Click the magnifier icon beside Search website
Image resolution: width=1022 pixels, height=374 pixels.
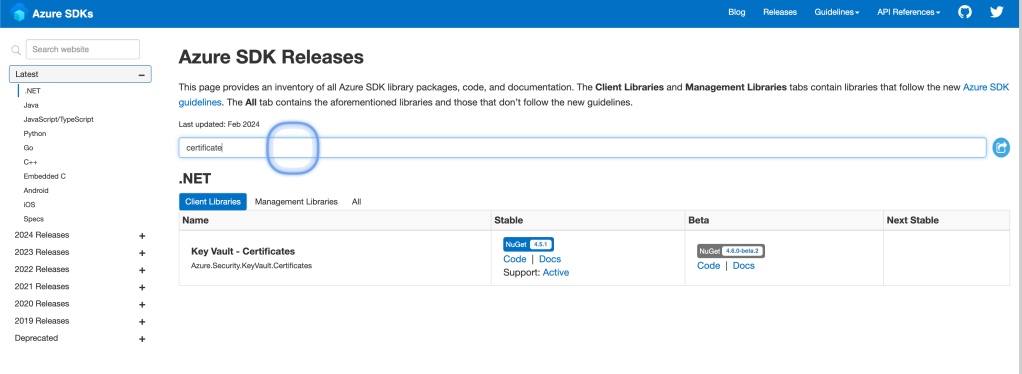(x=16, y=50)
